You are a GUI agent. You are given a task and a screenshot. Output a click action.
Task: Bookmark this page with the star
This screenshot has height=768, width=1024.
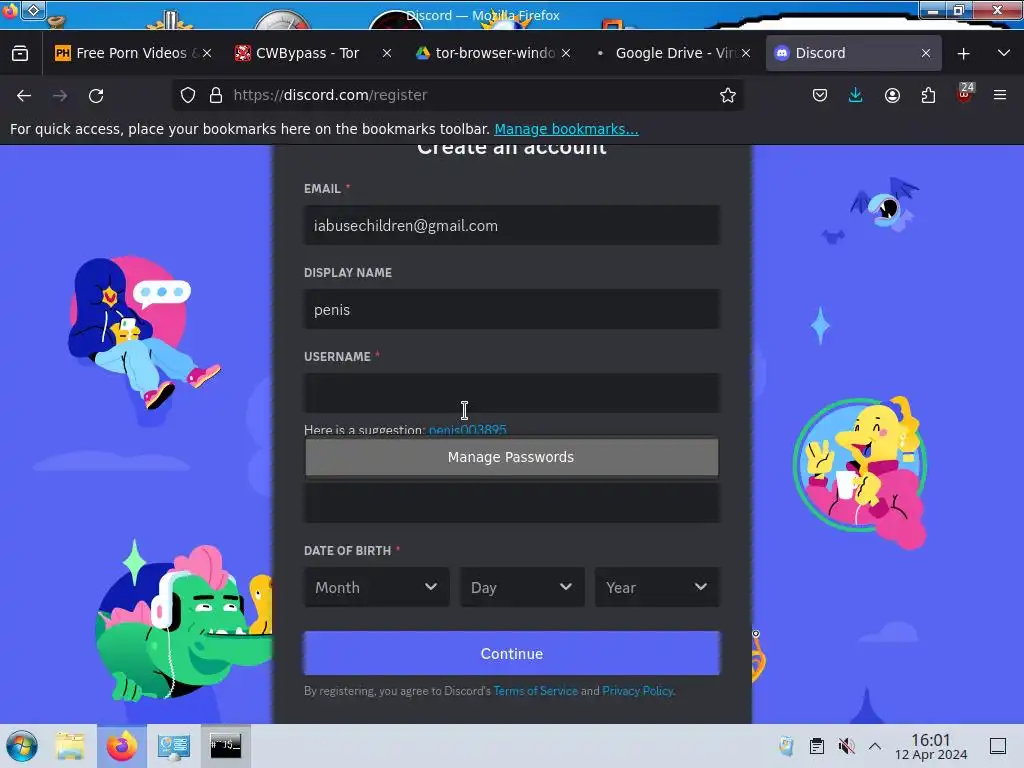point(728,95)
